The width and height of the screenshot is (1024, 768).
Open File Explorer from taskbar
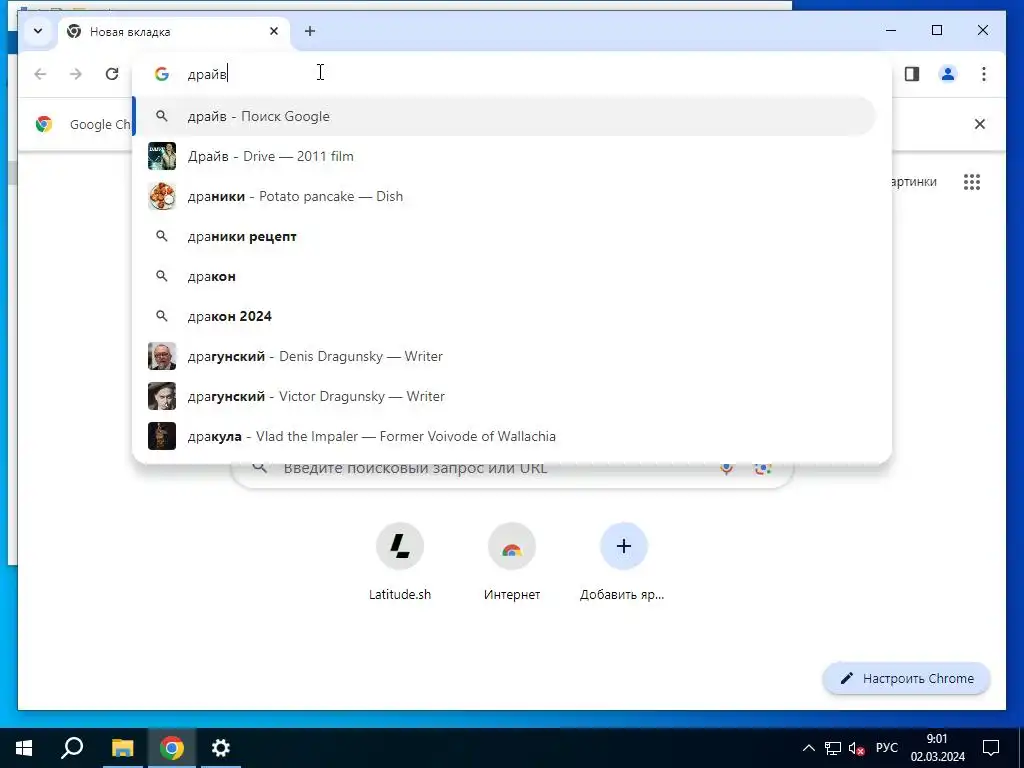coord(122,748)
